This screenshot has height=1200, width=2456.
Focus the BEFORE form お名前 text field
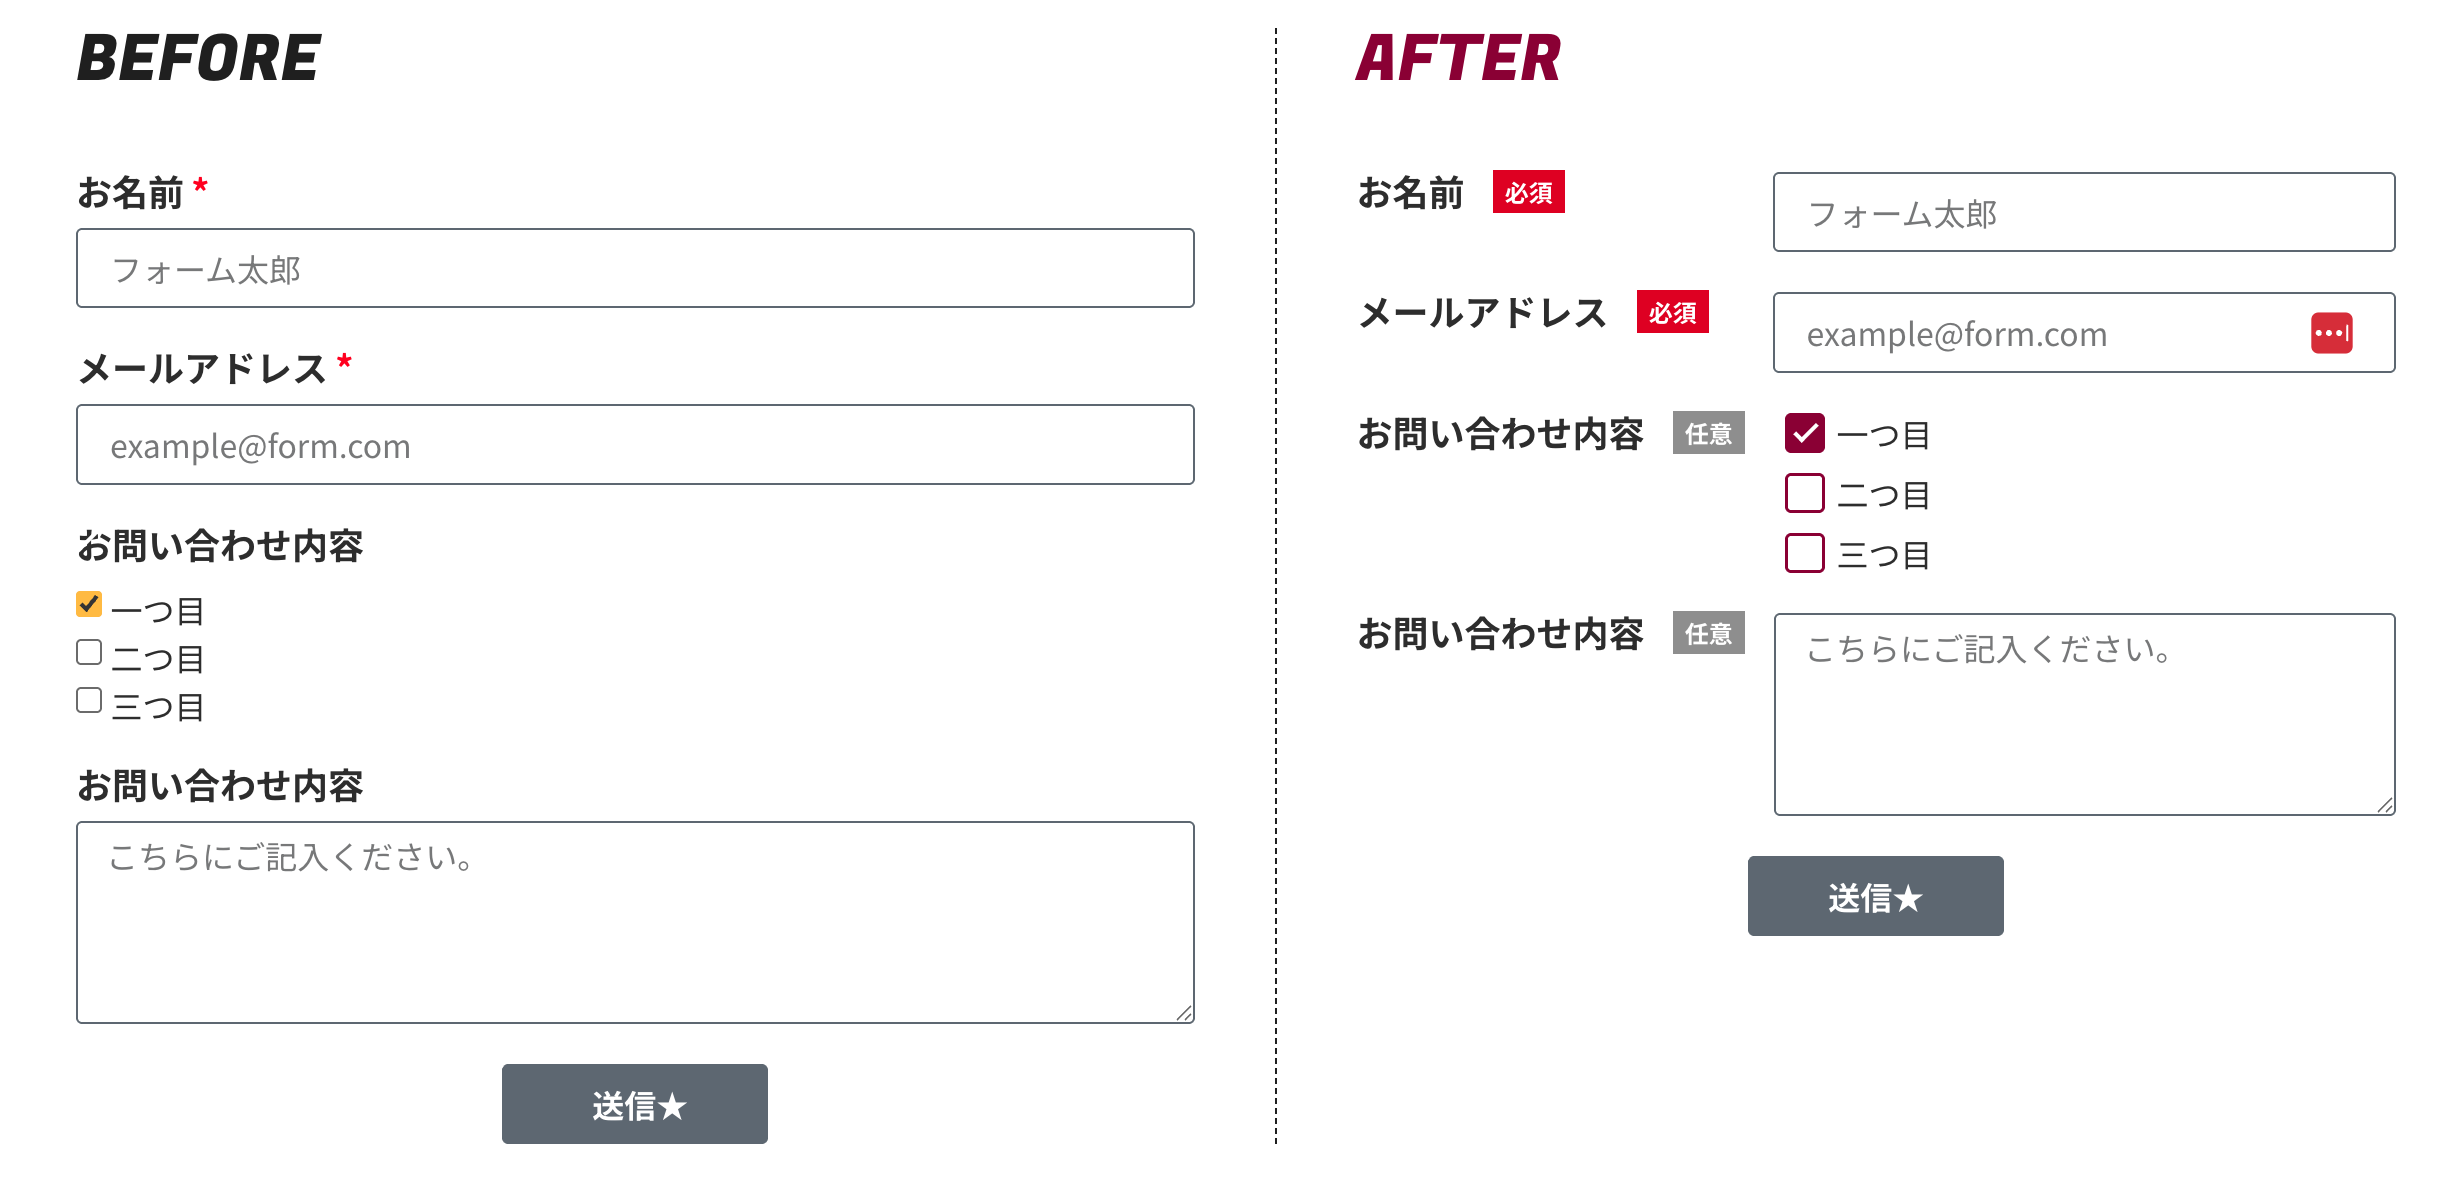point(635,268)
